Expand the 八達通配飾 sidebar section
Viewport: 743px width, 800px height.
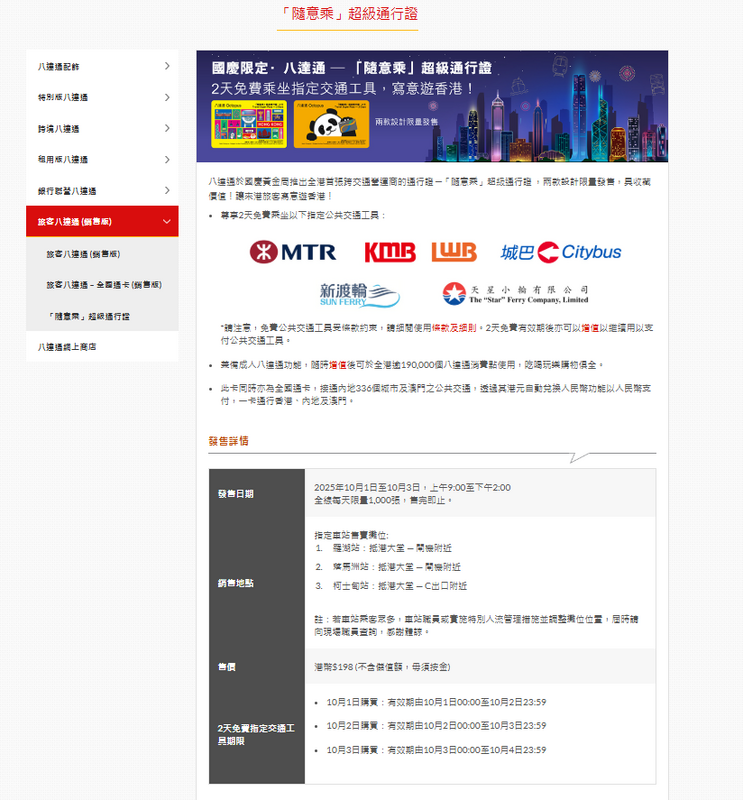click(x=102, y=66)
